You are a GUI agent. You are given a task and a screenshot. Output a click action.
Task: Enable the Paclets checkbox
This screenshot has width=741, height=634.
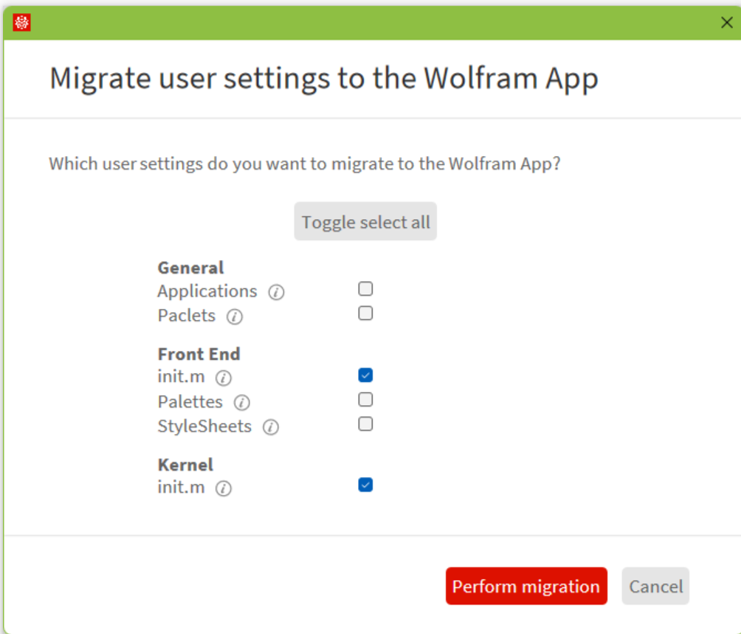(x=365, y=313)
